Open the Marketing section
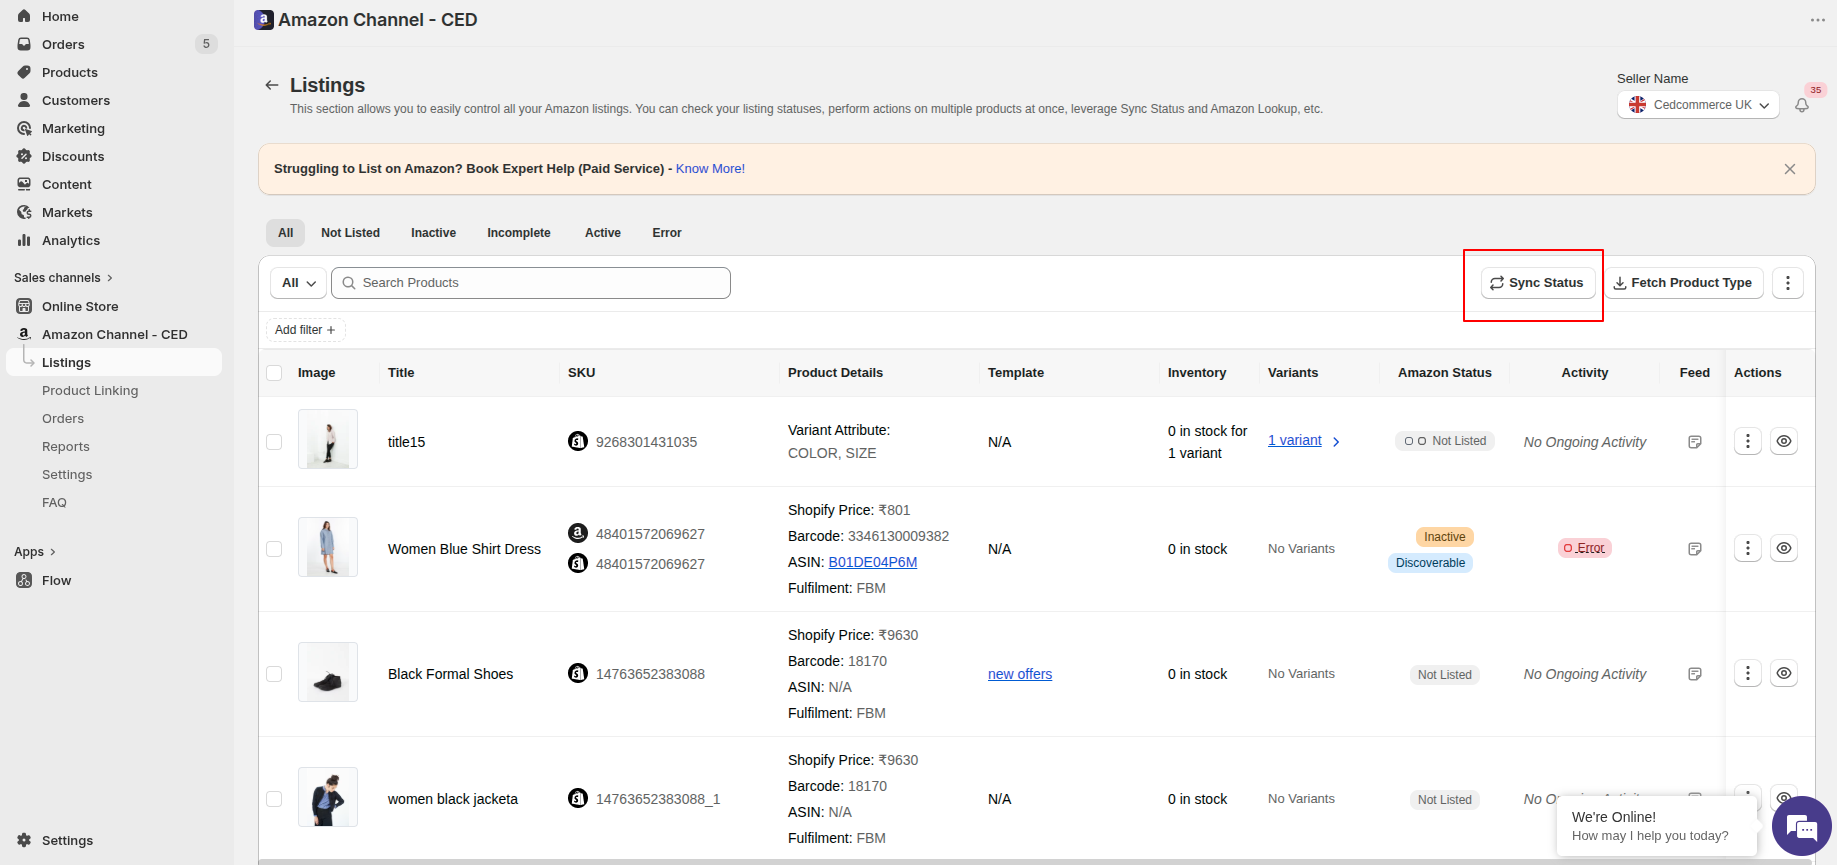Viewport: 1837px width, 865px height. click(73, 128)
